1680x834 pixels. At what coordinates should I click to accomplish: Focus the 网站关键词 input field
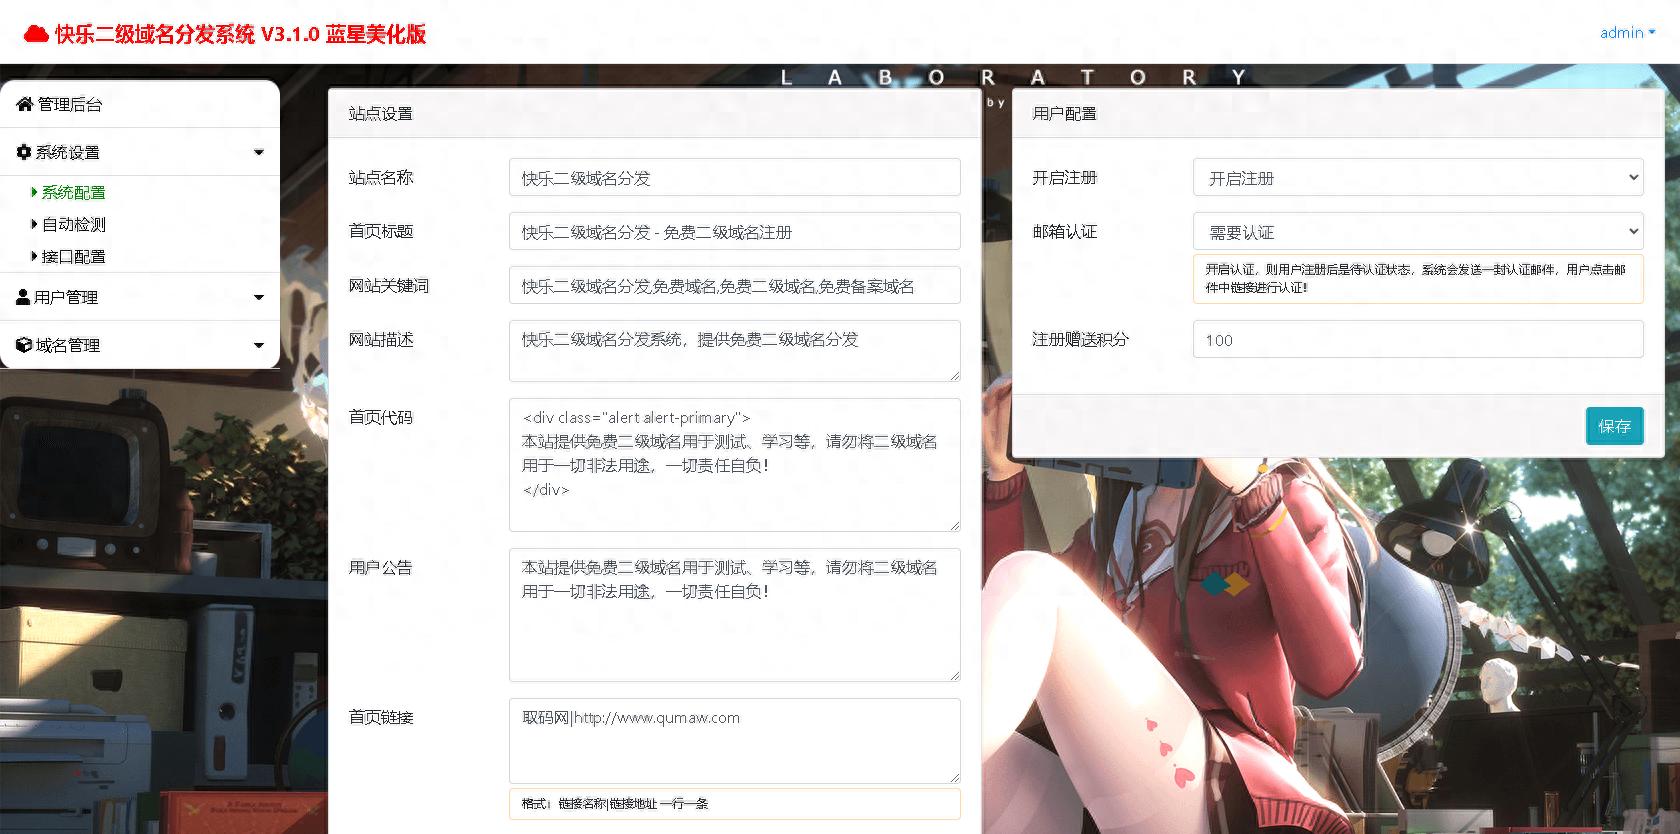pyautogui.click(x=734, y=285)
